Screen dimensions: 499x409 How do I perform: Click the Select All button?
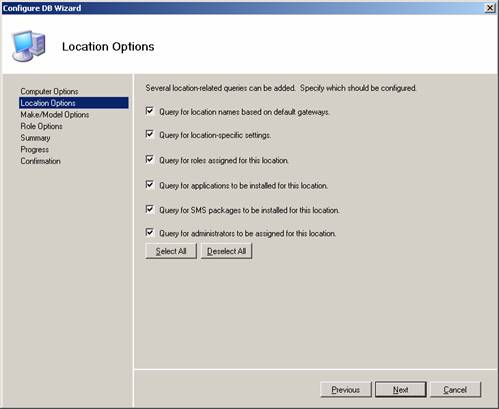pos(171,251)
